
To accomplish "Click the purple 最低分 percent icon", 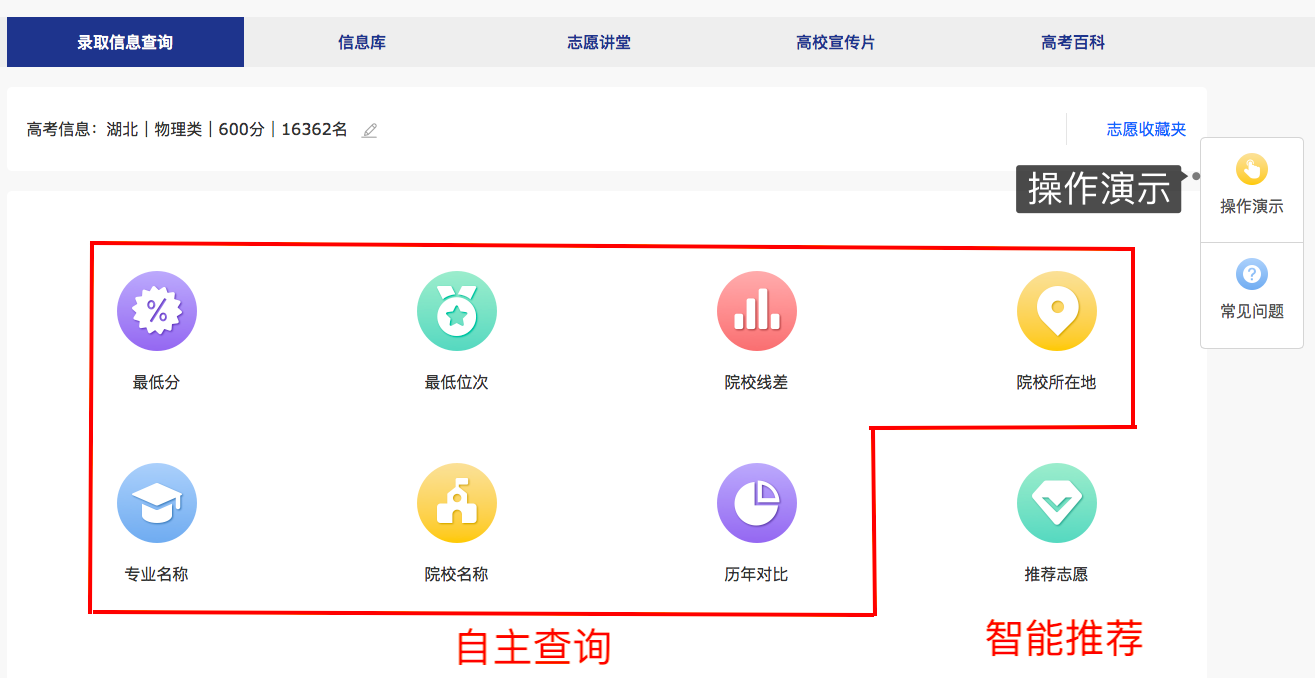I will [157, 311].
